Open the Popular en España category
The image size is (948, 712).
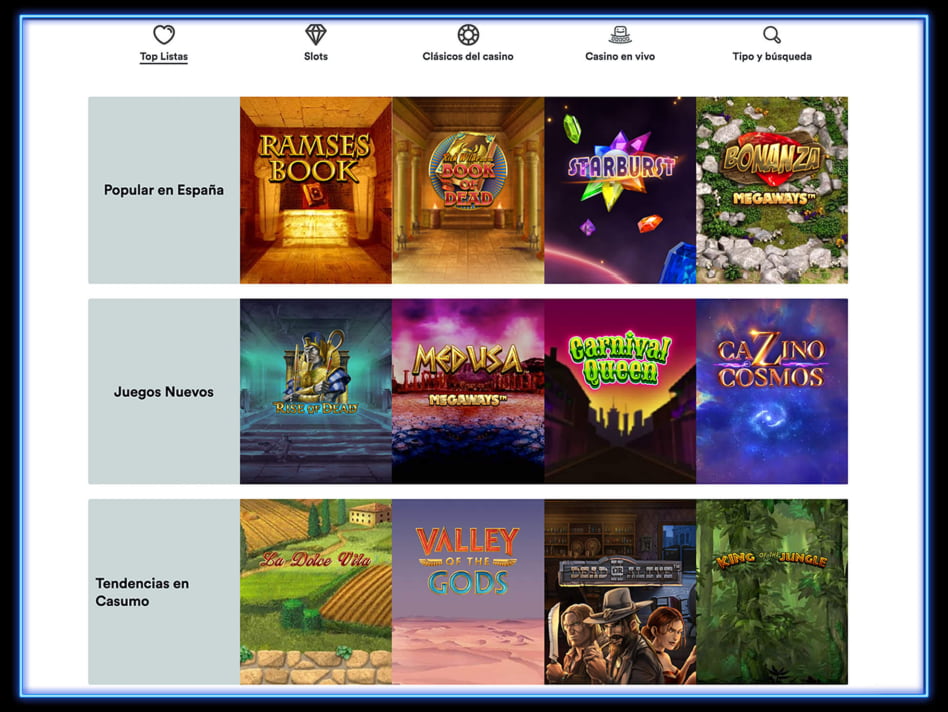coord(164,190)
